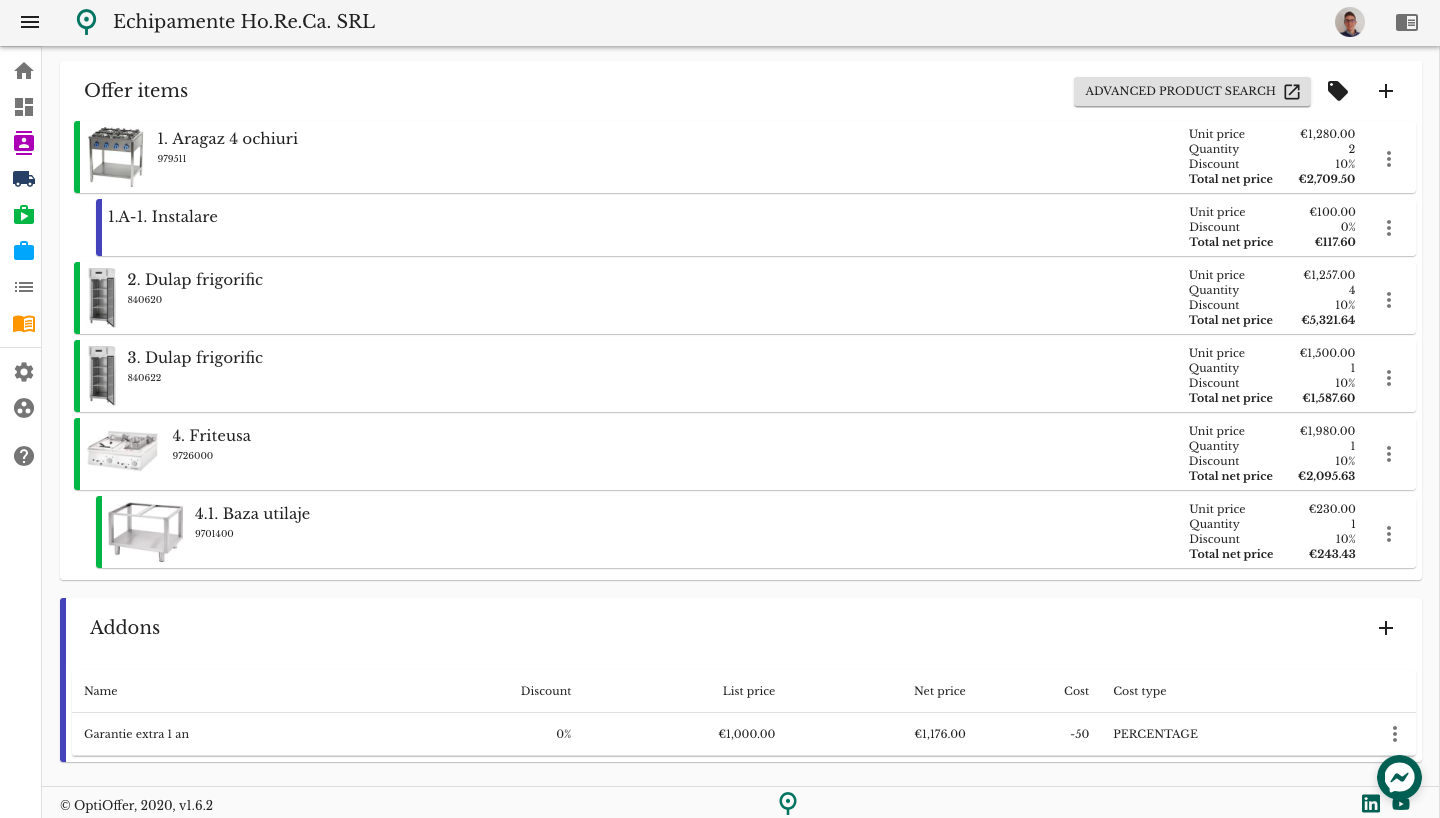Viewport: 1440px width, 818px height.
Task: Open Settings gear in sidebar
Action: tap(24, 372)
